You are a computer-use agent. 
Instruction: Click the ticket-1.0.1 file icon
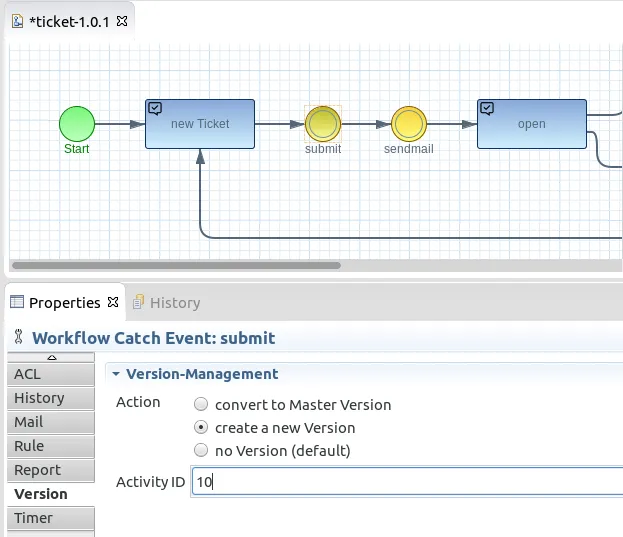tap(17, 21)
